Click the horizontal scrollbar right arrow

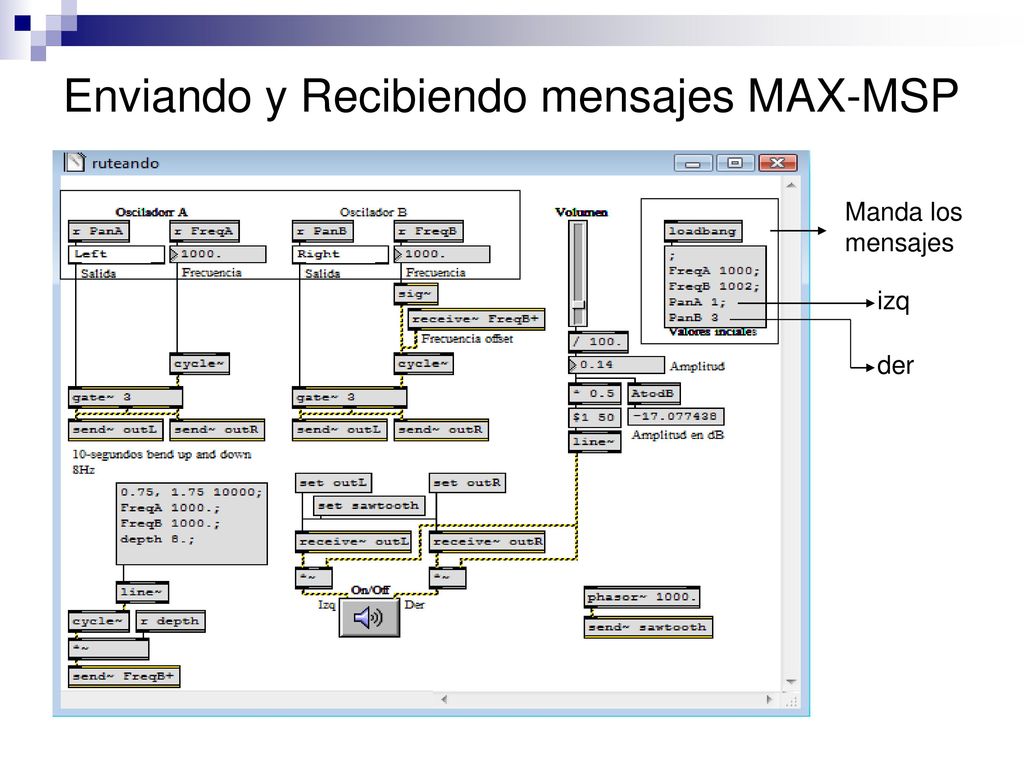[x=768, y=699]
